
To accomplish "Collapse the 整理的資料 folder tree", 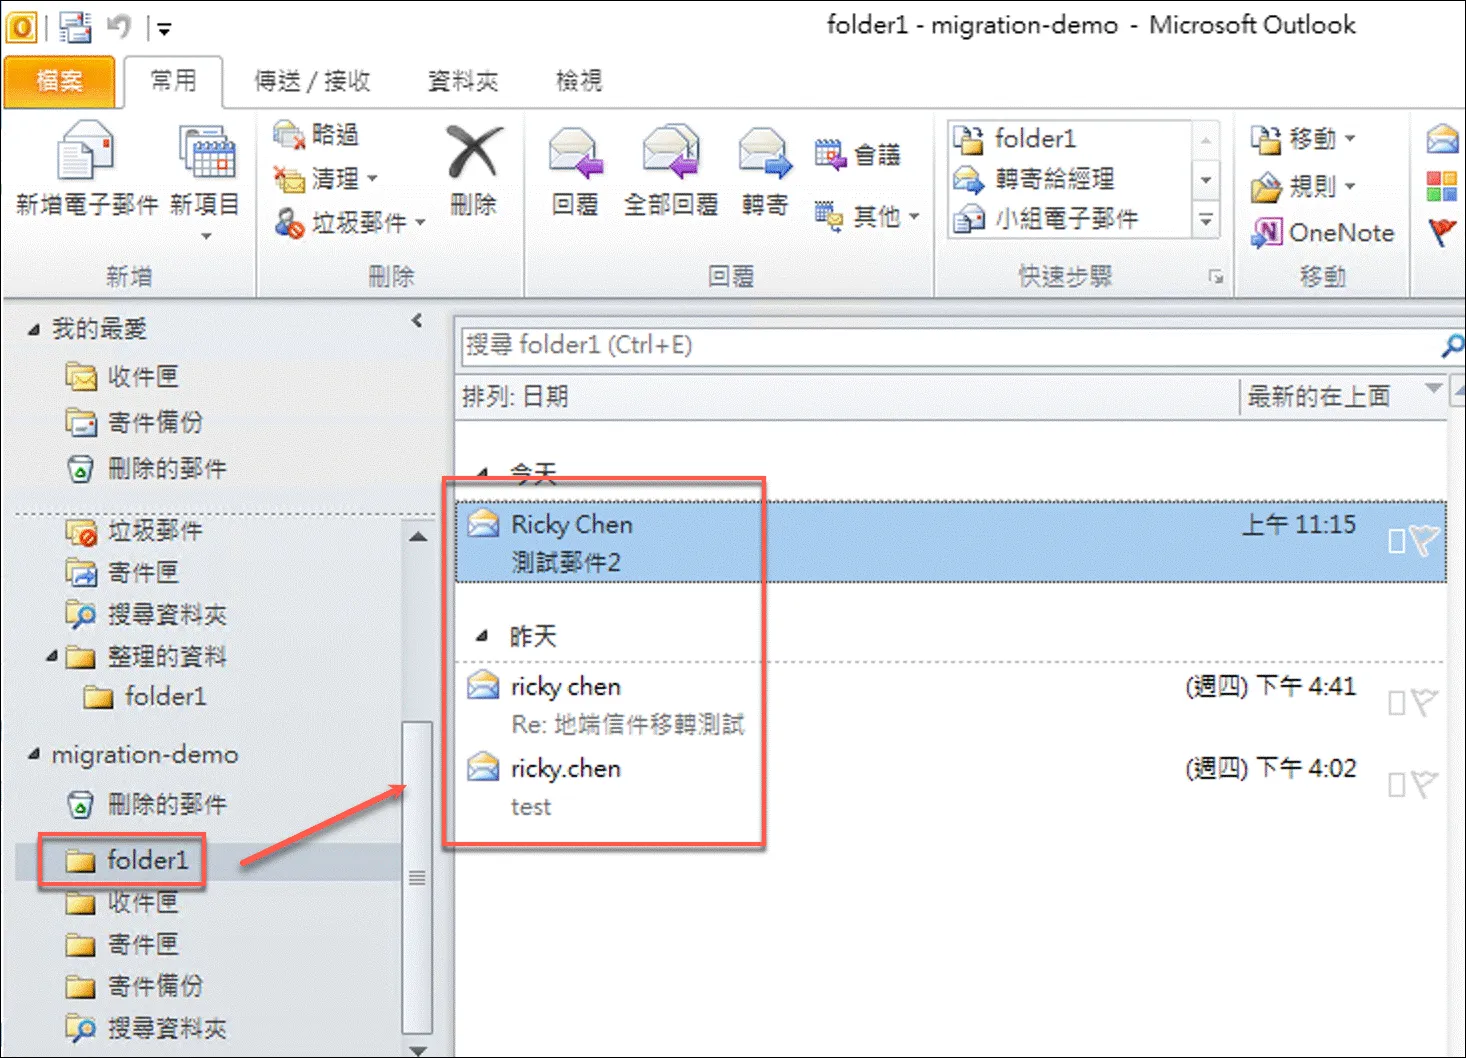I will [x=52, y=657].
